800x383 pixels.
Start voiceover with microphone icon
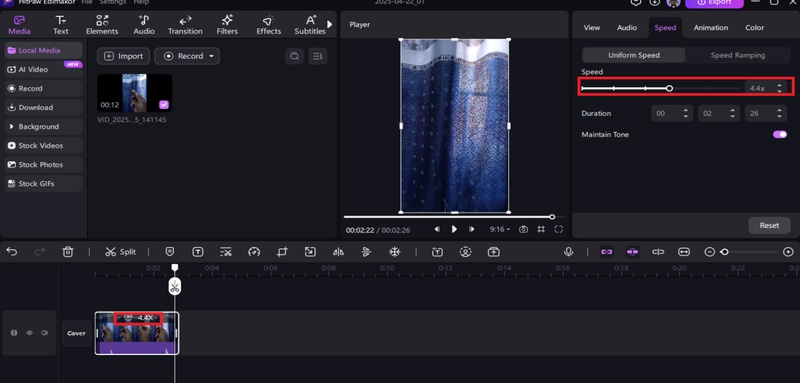(x=568, y=252)
